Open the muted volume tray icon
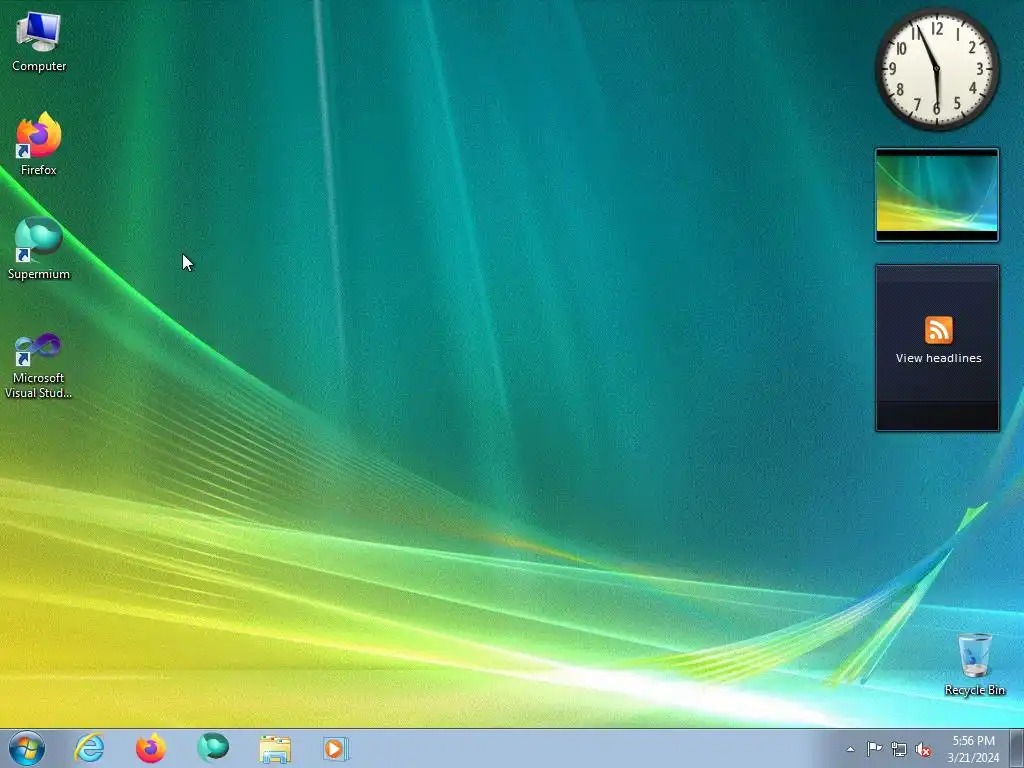Screen dimensions: 1024x768 tap(923, 750)
